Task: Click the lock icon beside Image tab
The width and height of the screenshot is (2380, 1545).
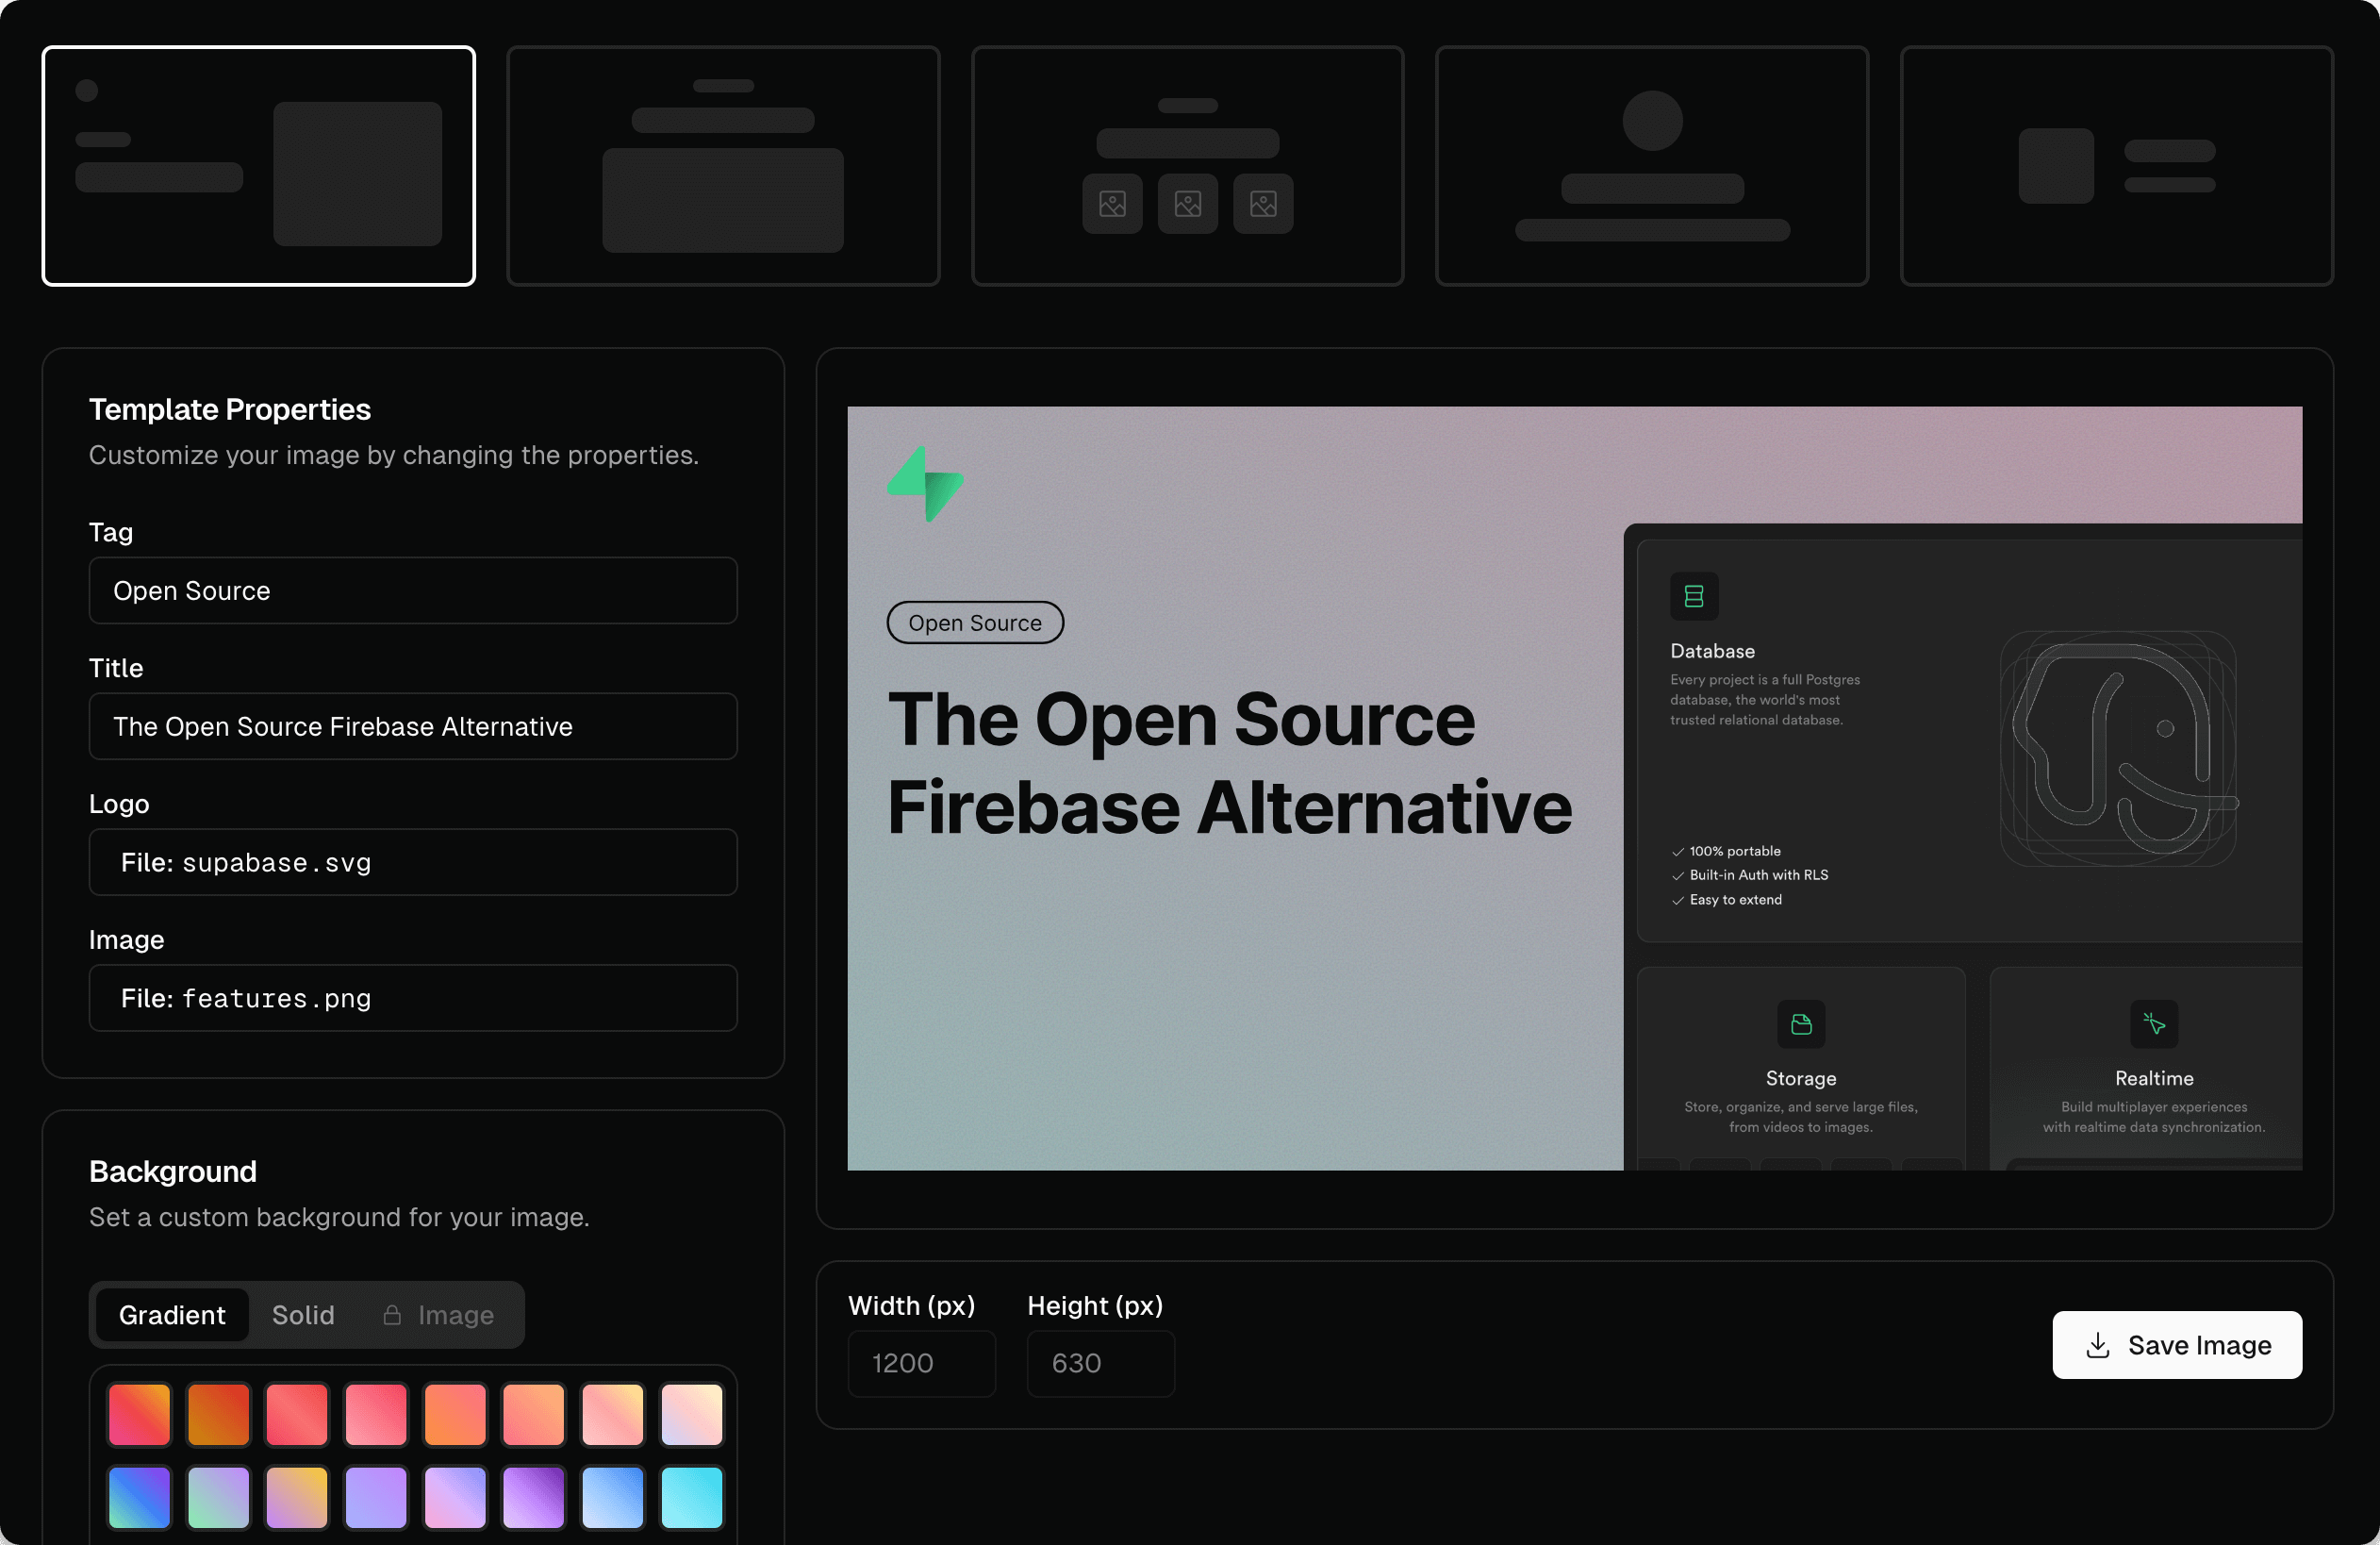Action: pos(392,1315)
